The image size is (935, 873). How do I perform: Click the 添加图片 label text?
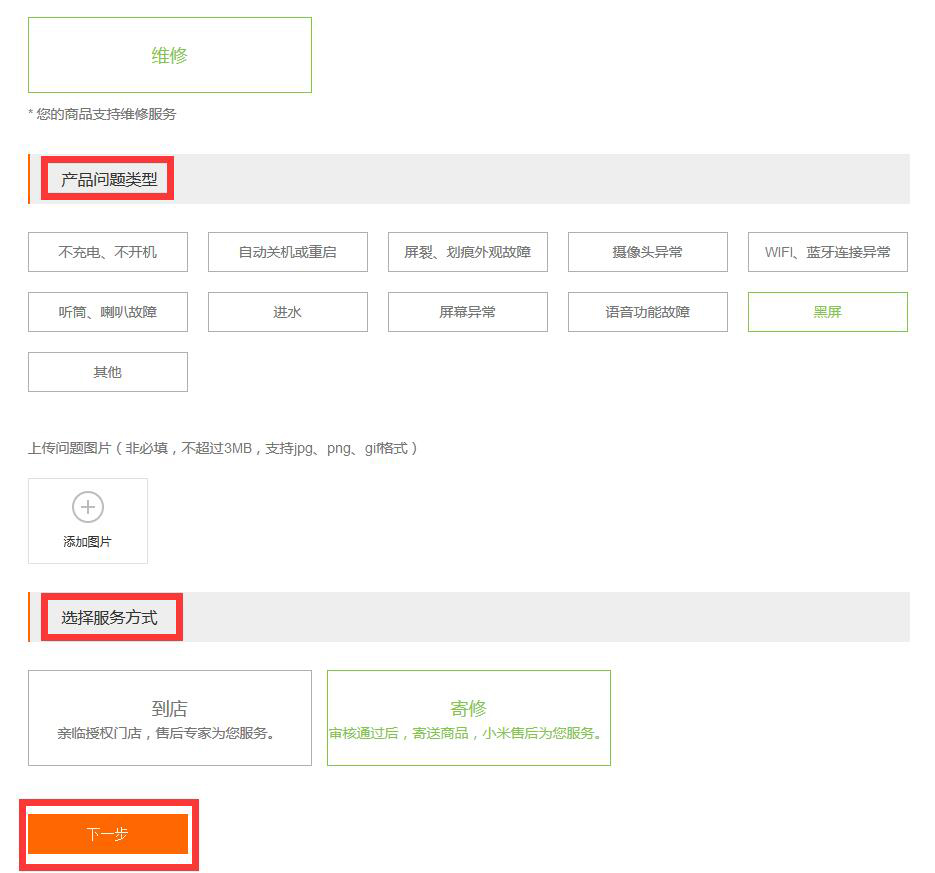coord(88,542)
